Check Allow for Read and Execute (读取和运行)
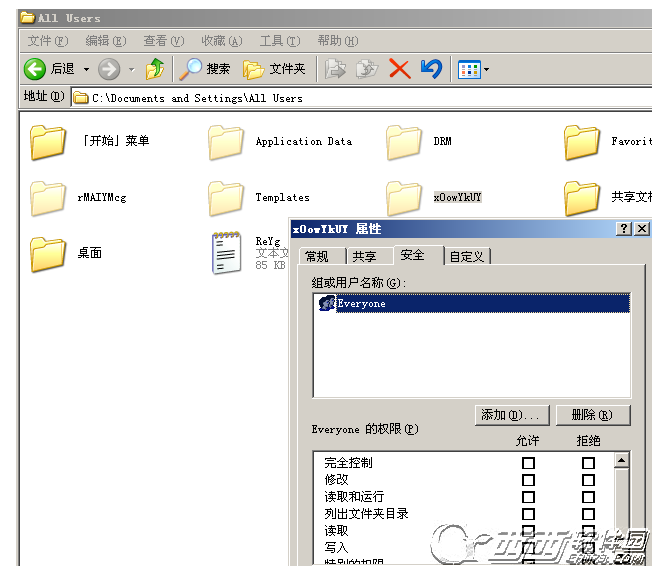The height and width of the screenshot is (581, 672). pos(528,497)
